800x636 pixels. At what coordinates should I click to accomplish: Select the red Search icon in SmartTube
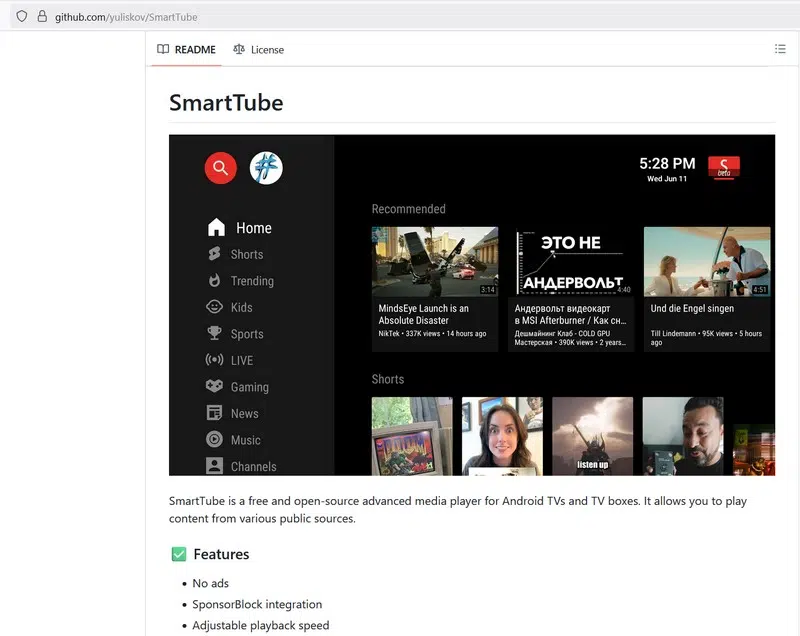[220, 168]
